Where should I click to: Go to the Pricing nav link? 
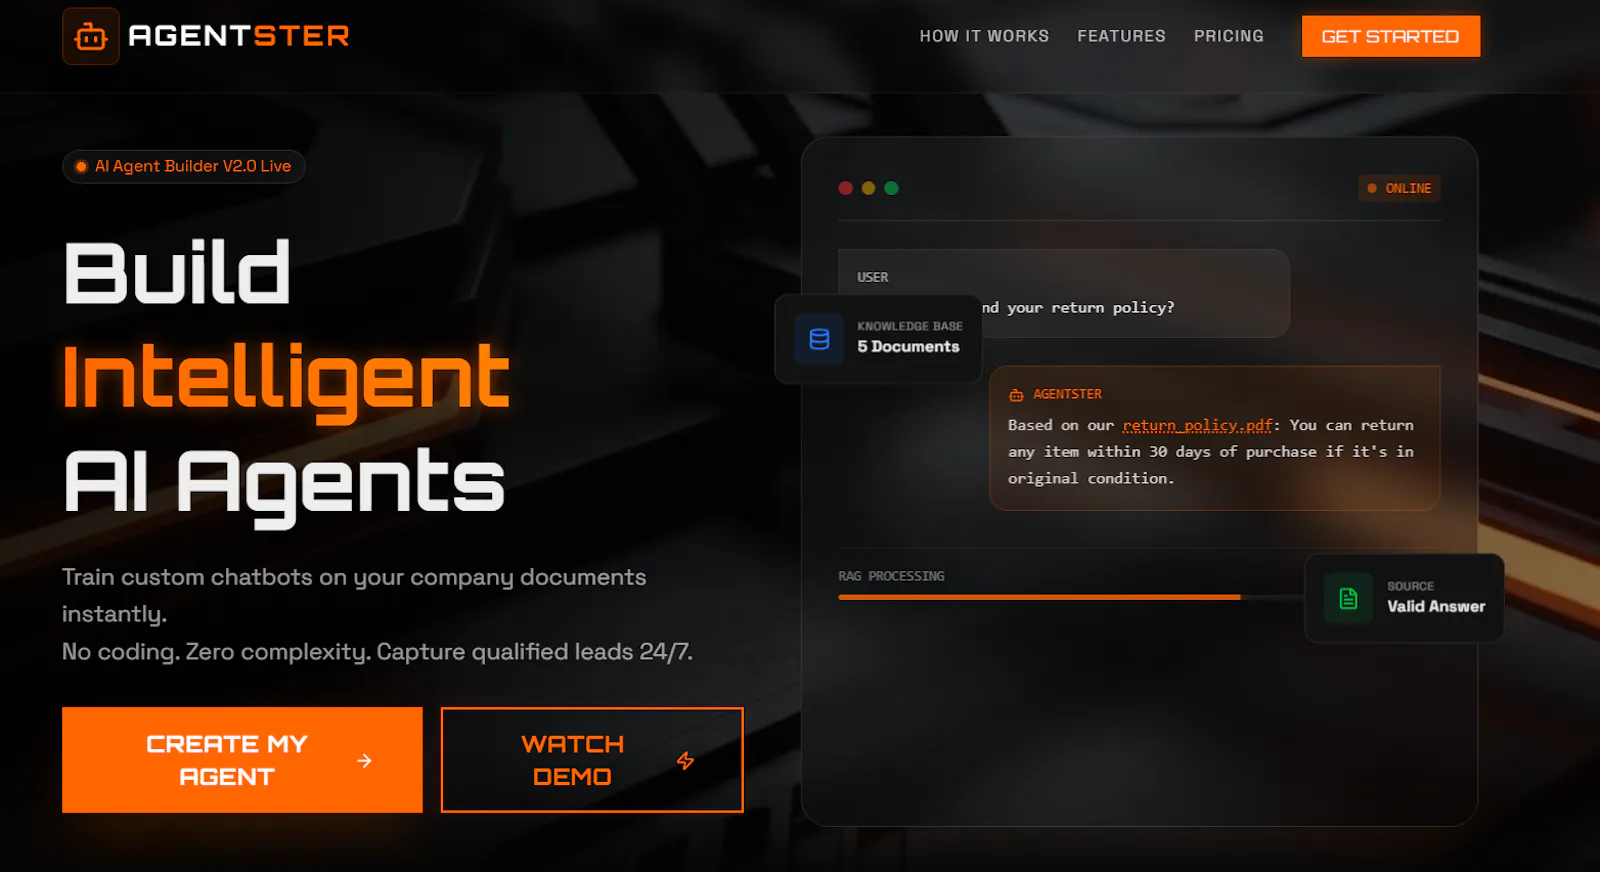[x=1228, y=36]
